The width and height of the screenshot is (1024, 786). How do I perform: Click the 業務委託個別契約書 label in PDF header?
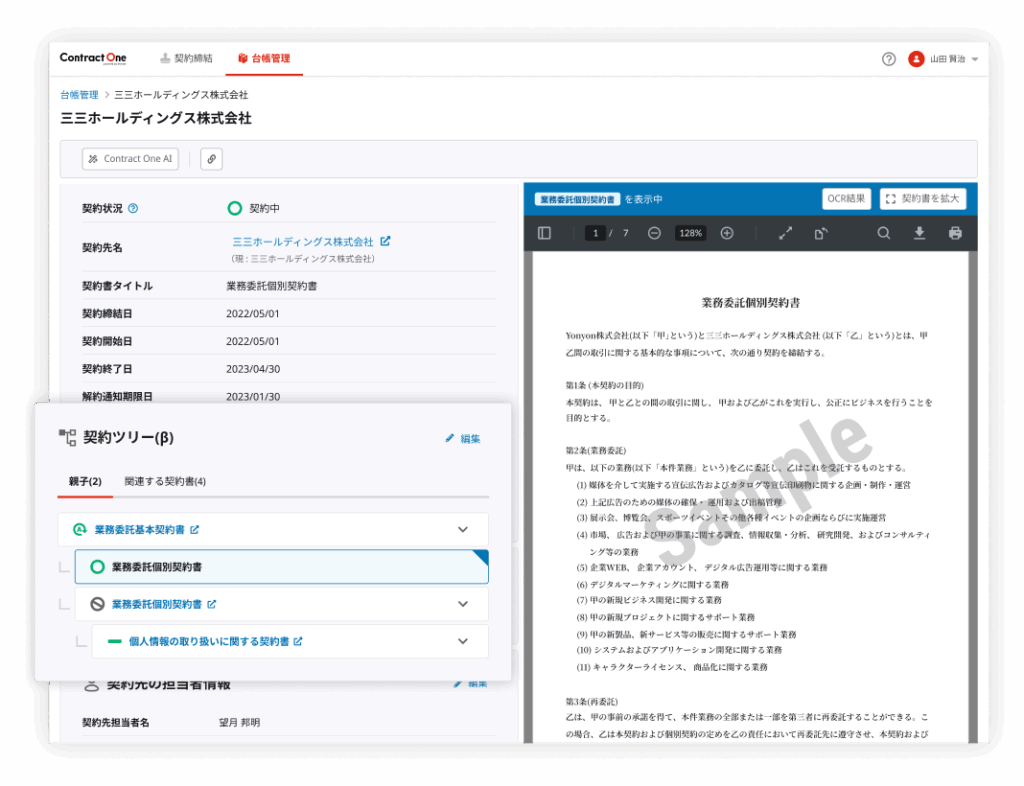[577, 199]
